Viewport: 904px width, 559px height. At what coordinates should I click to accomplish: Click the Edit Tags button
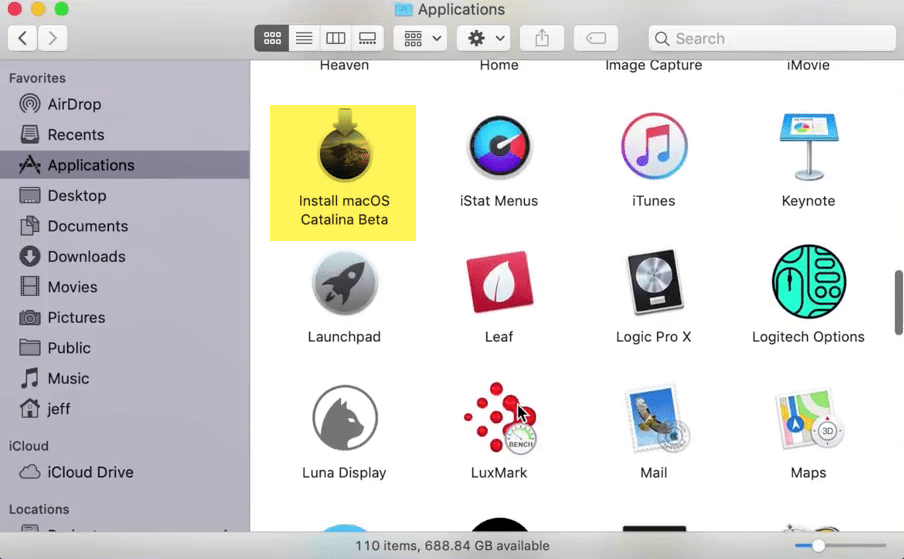coord(596,39)
